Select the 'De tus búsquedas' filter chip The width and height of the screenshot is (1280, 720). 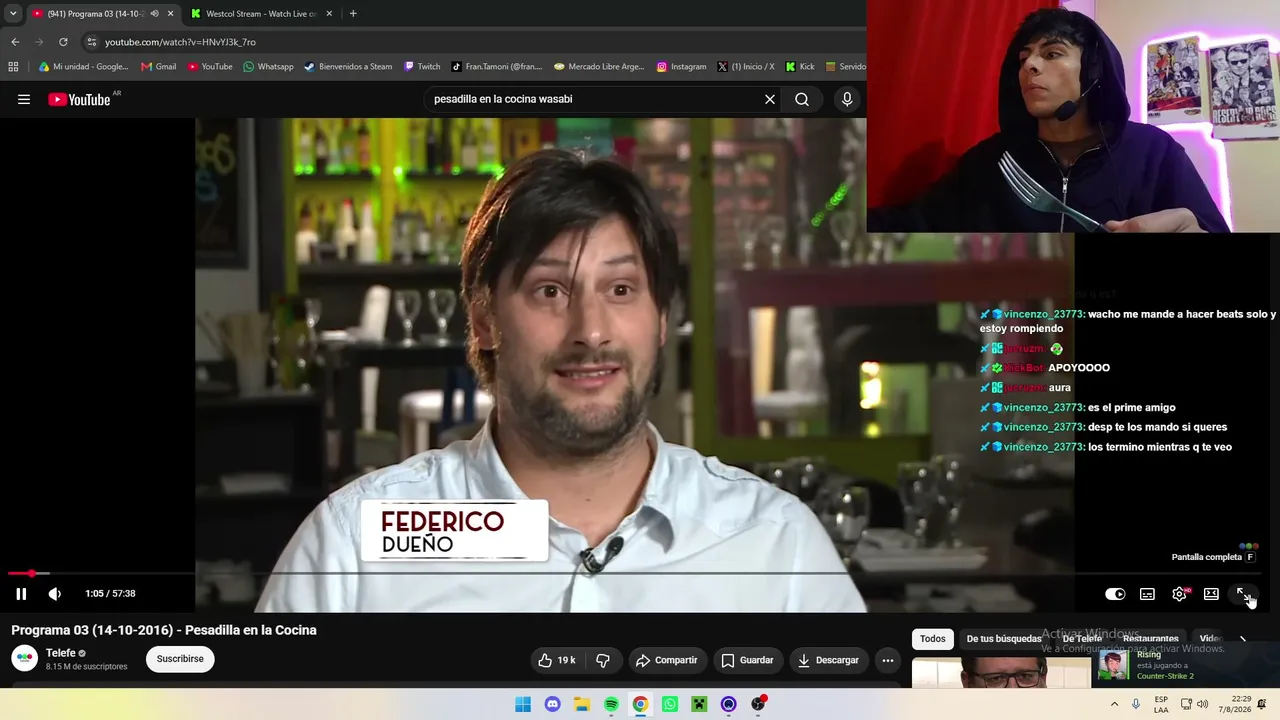click(x=1004, y=639)
